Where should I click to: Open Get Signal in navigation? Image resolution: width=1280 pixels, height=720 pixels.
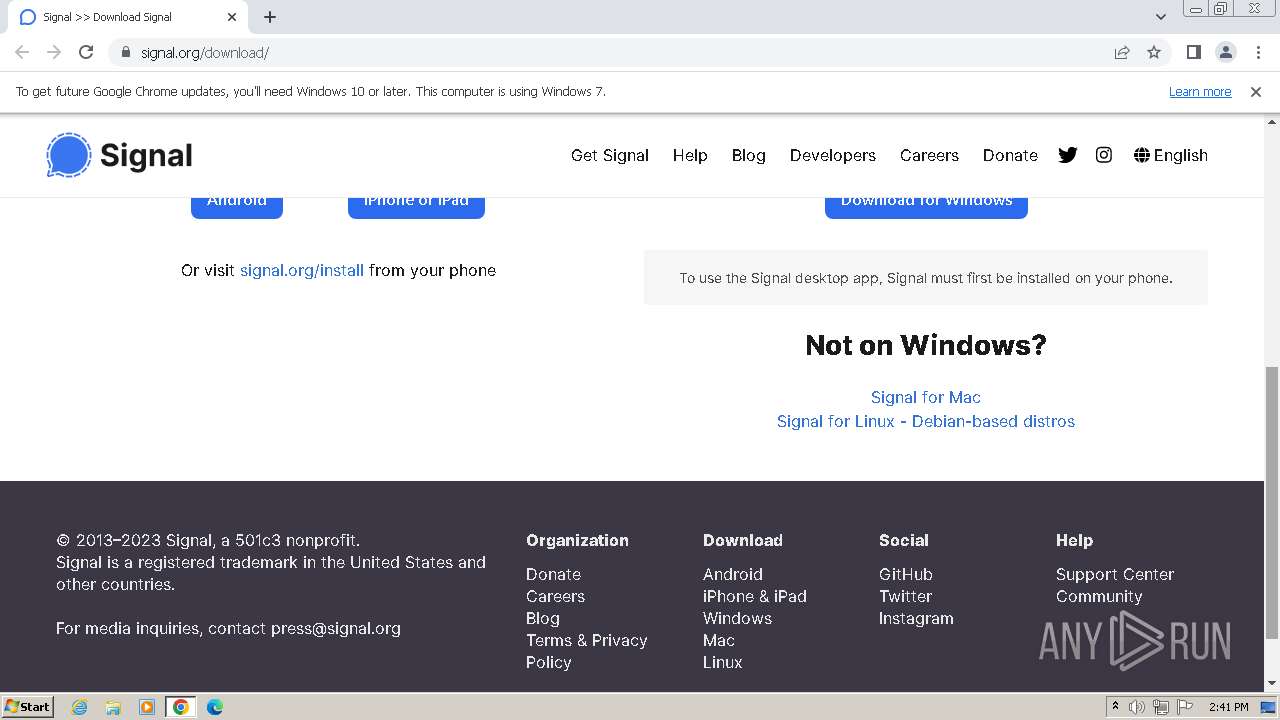(x=610, y=155)
